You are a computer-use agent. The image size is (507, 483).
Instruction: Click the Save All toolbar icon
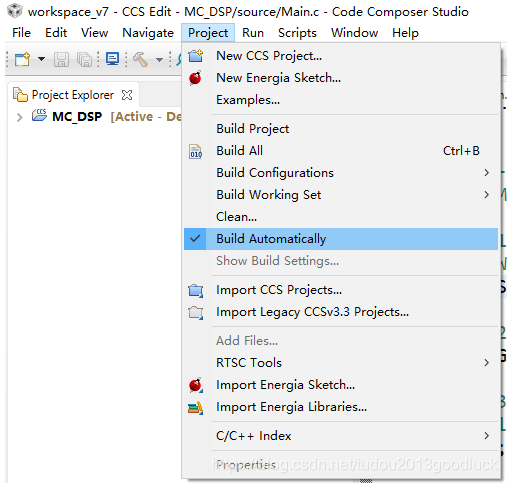click(84, 59)
